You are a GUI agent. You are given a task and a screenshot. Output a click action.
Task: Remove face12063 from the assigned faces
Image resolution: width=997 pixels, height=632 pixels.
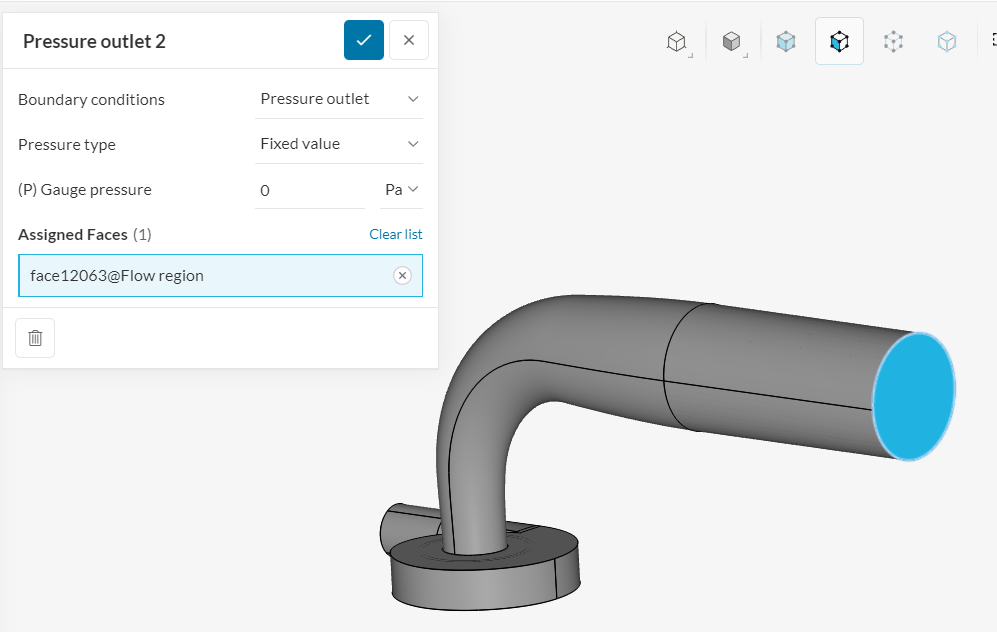click(x=402, y=276)
